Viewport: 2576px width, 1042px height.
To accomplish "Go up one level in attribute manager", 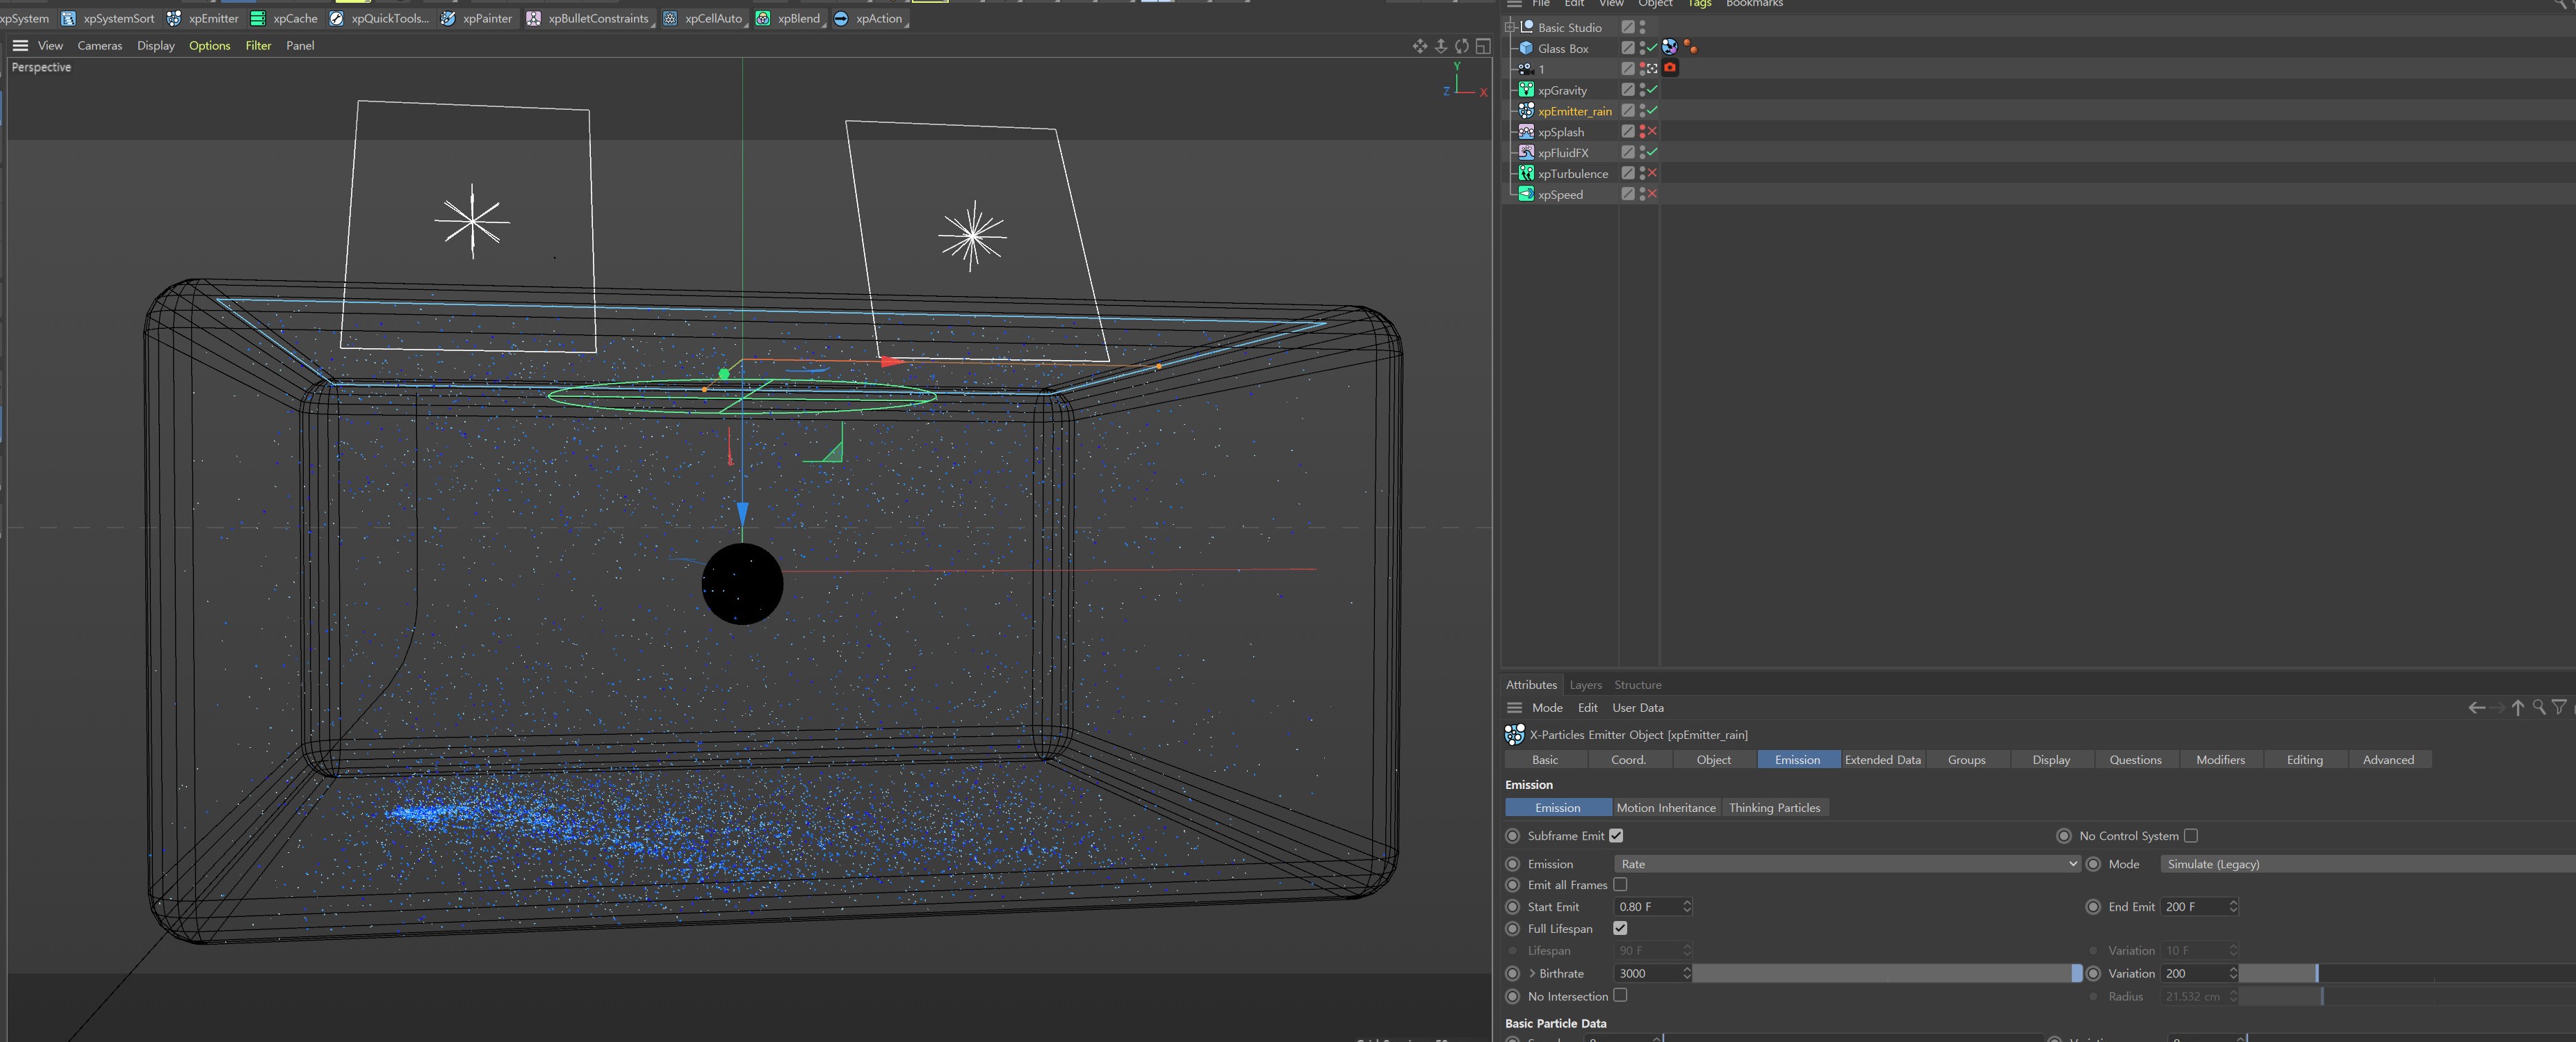I will tap(2518, 708).
